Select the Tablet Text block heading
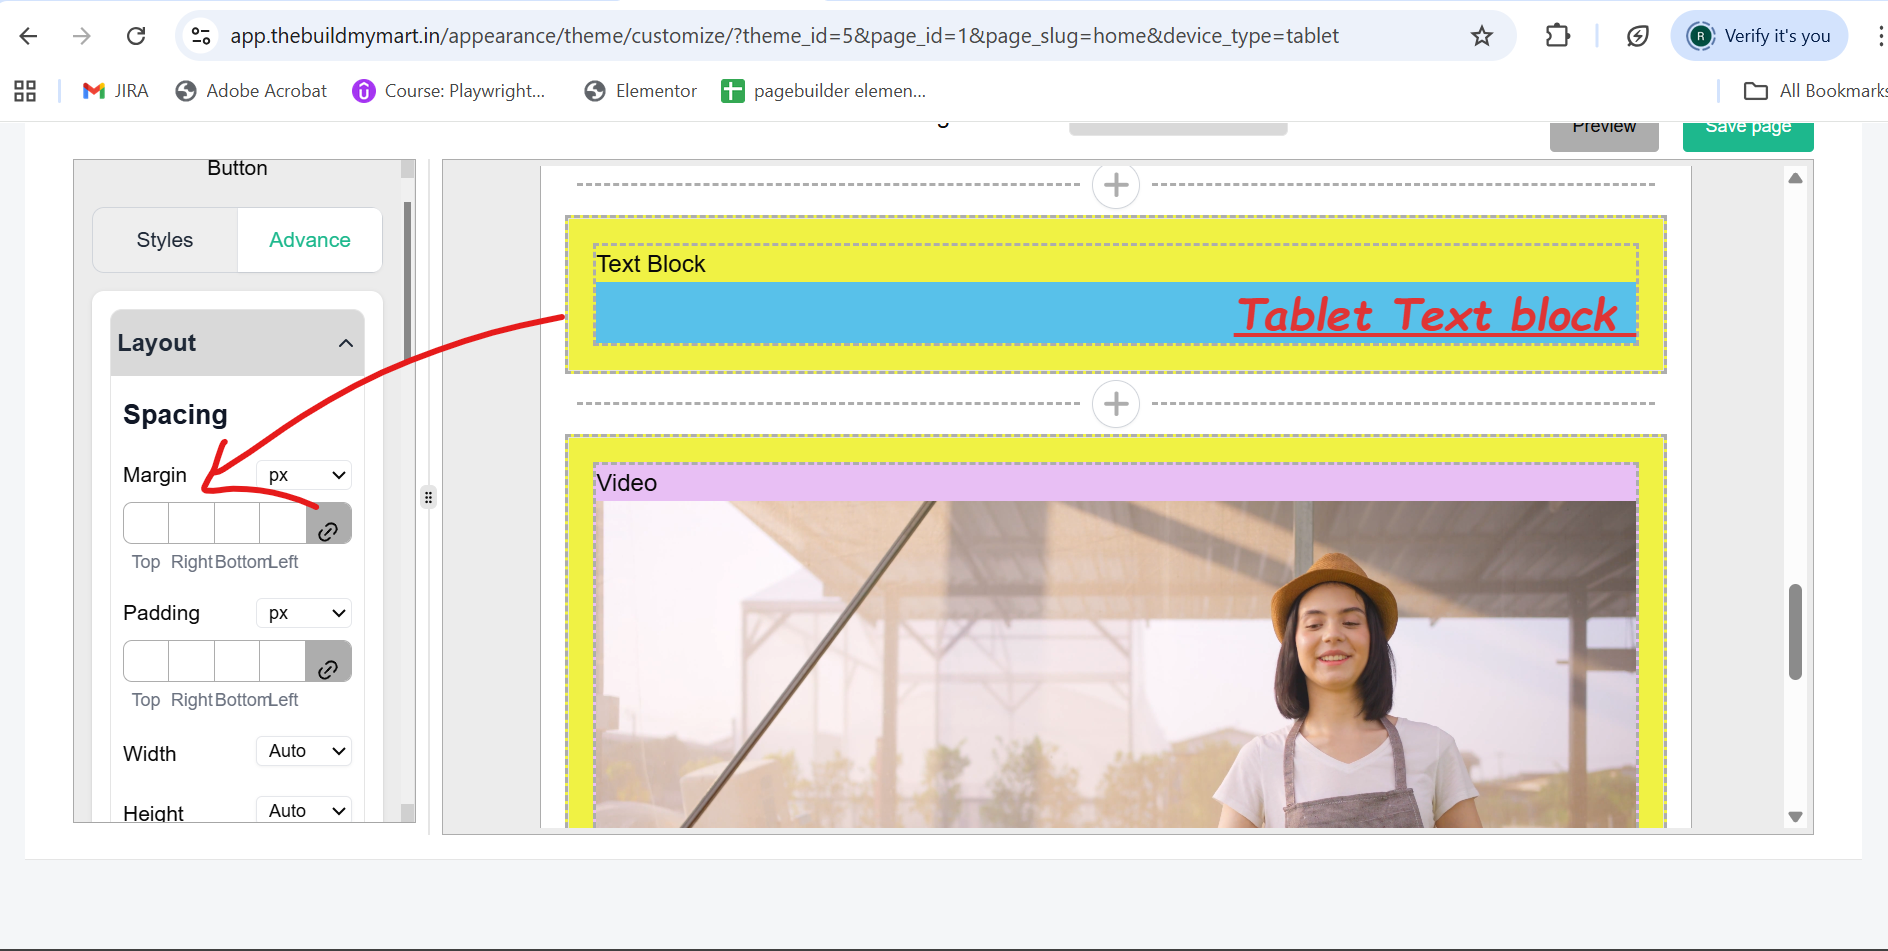 (1427, 315)
